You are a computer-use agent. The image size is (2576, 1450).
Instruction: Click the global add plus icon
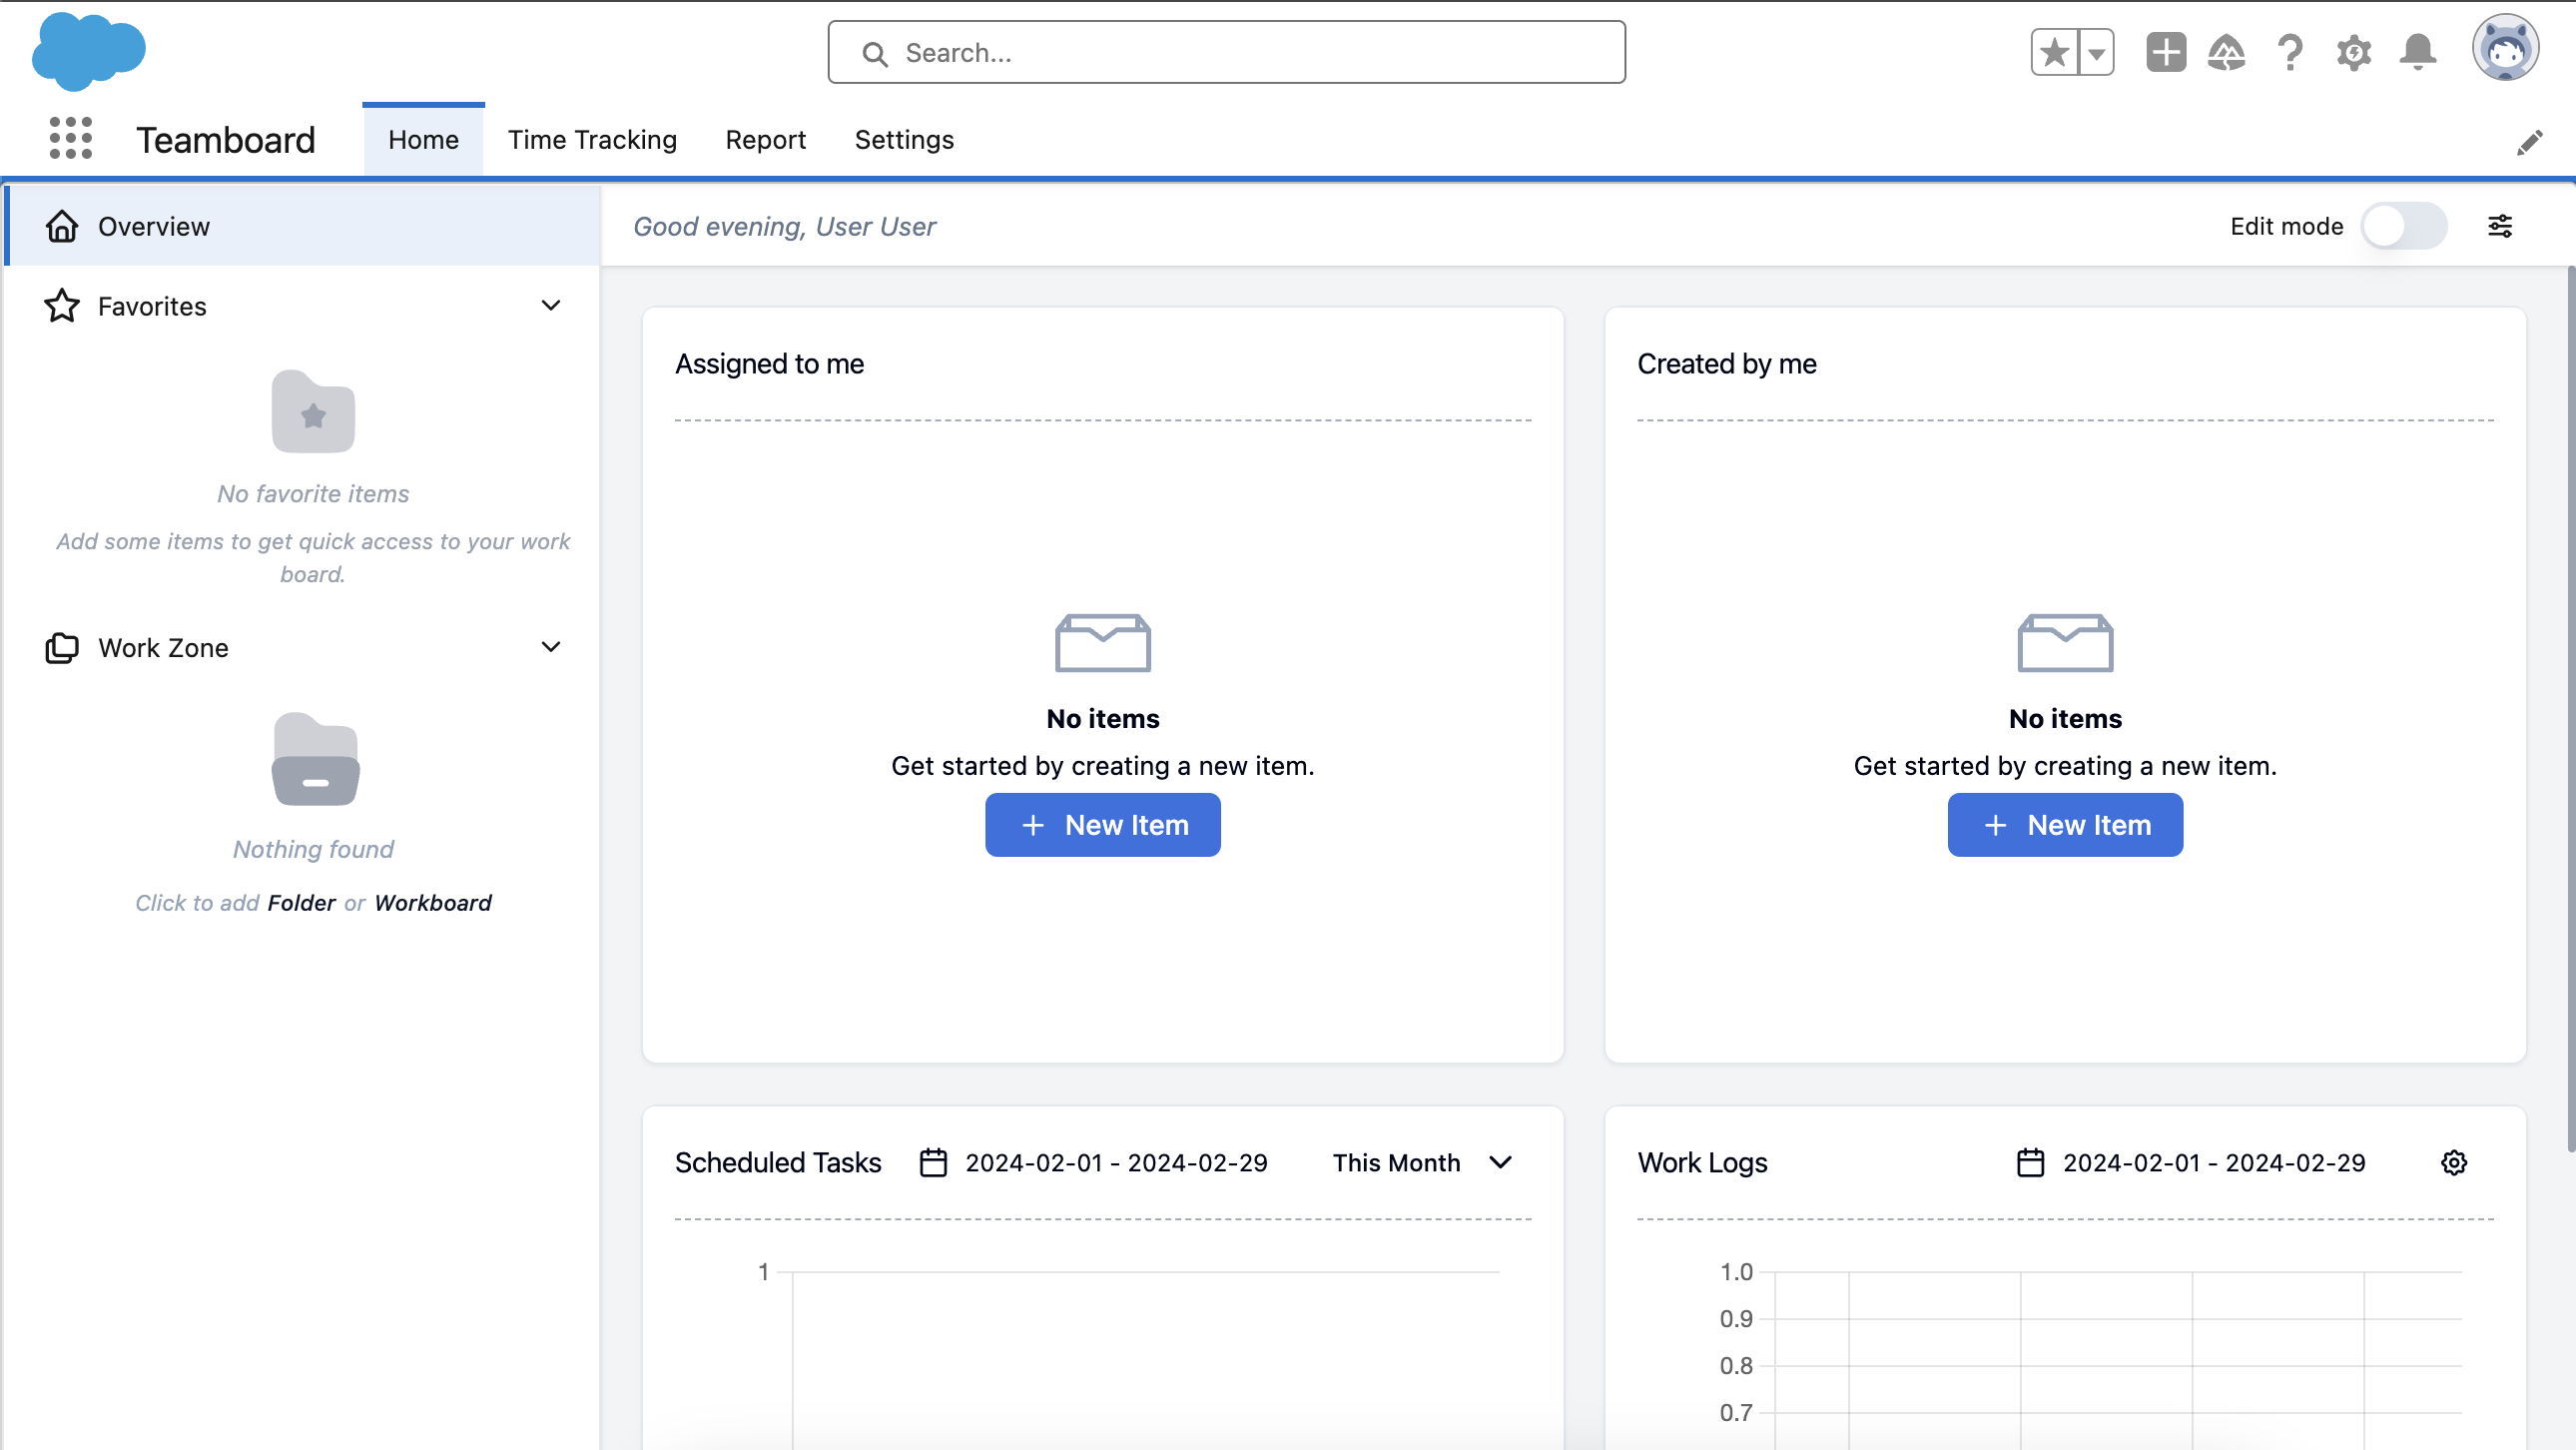(x=2165, y=52)
